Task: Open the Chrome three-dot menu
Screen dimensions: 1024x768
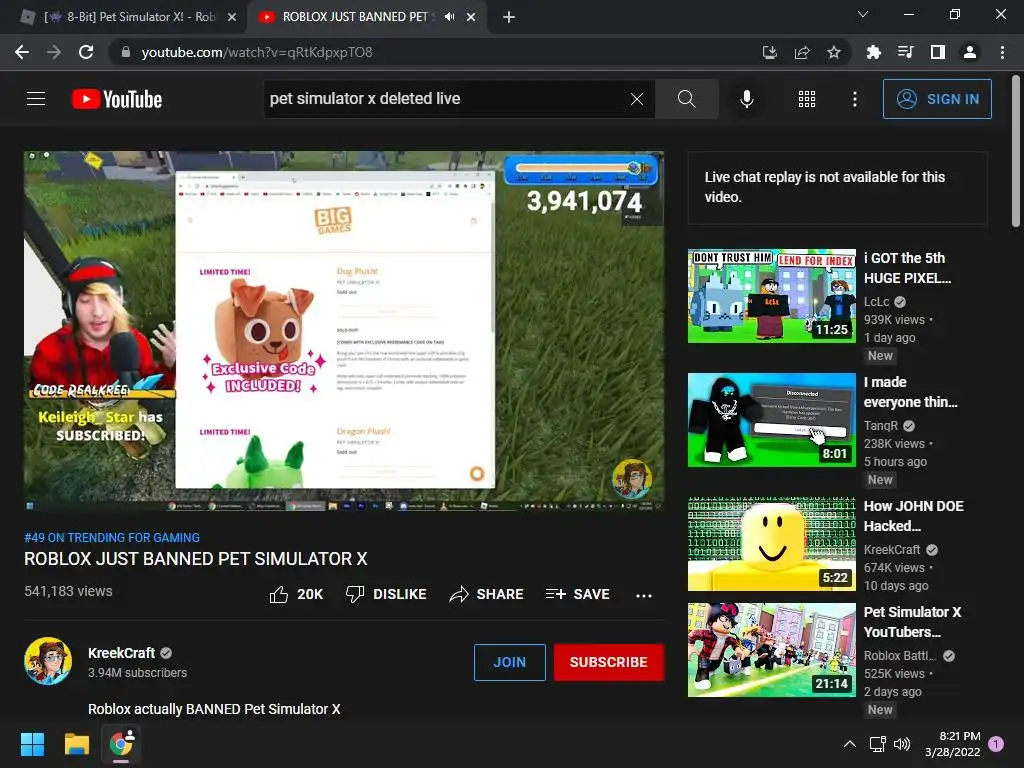Action: 1002,52
